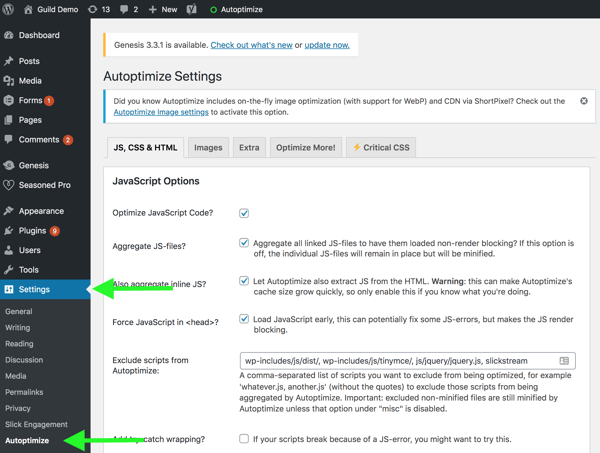Click the Comments speech bubble sidebar icon
Screen dimensions: 600x453
click(x=8, y=139)
